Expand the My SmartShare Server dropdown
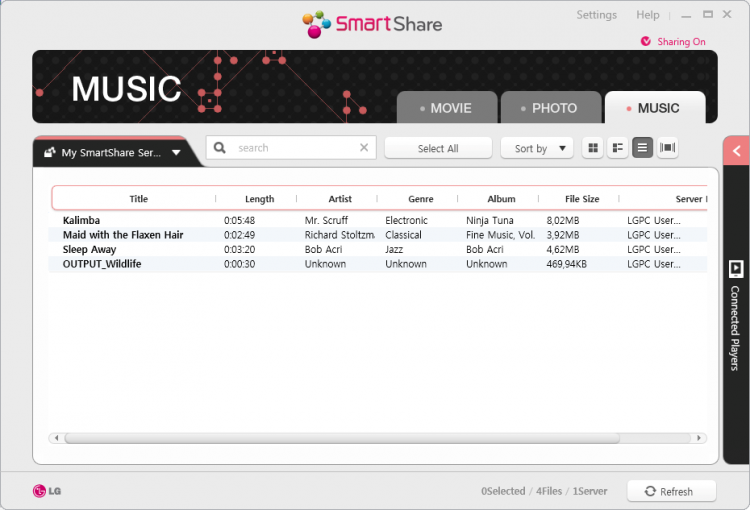Image resolution: width=750 pixels, height=510 pixels. point(176,153)
